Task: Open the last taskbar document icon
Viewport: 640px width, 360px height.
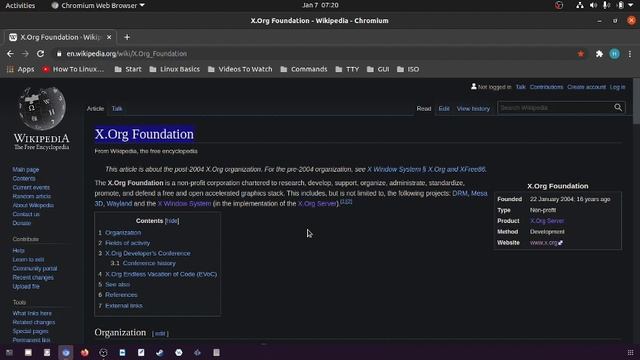Action: [x=216, y=352]
